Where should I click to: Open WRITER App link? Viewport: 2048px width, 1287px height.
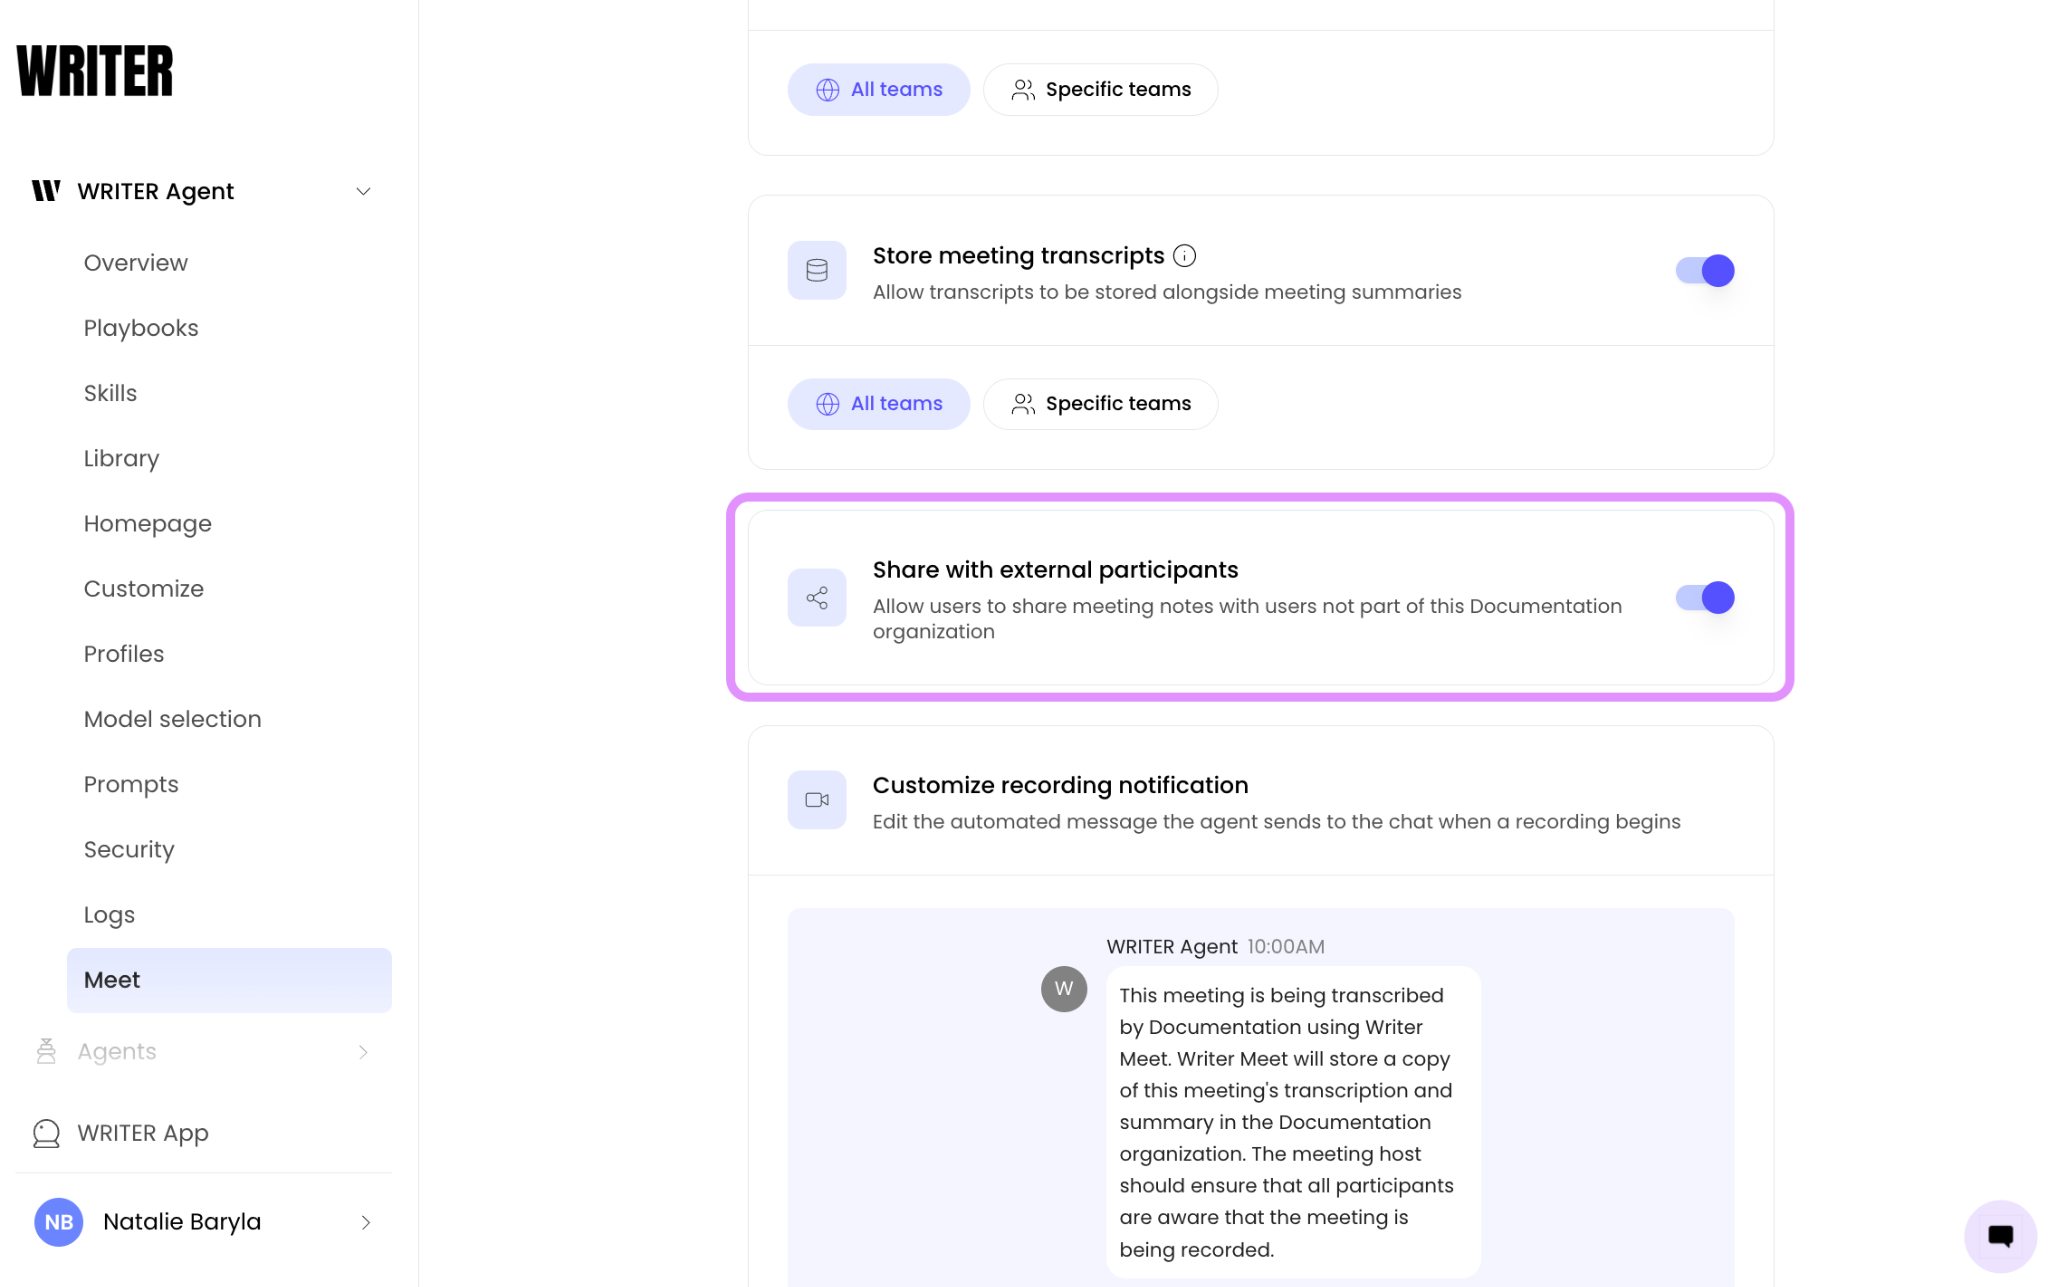pyautogui.click(x=143, y=1133)
